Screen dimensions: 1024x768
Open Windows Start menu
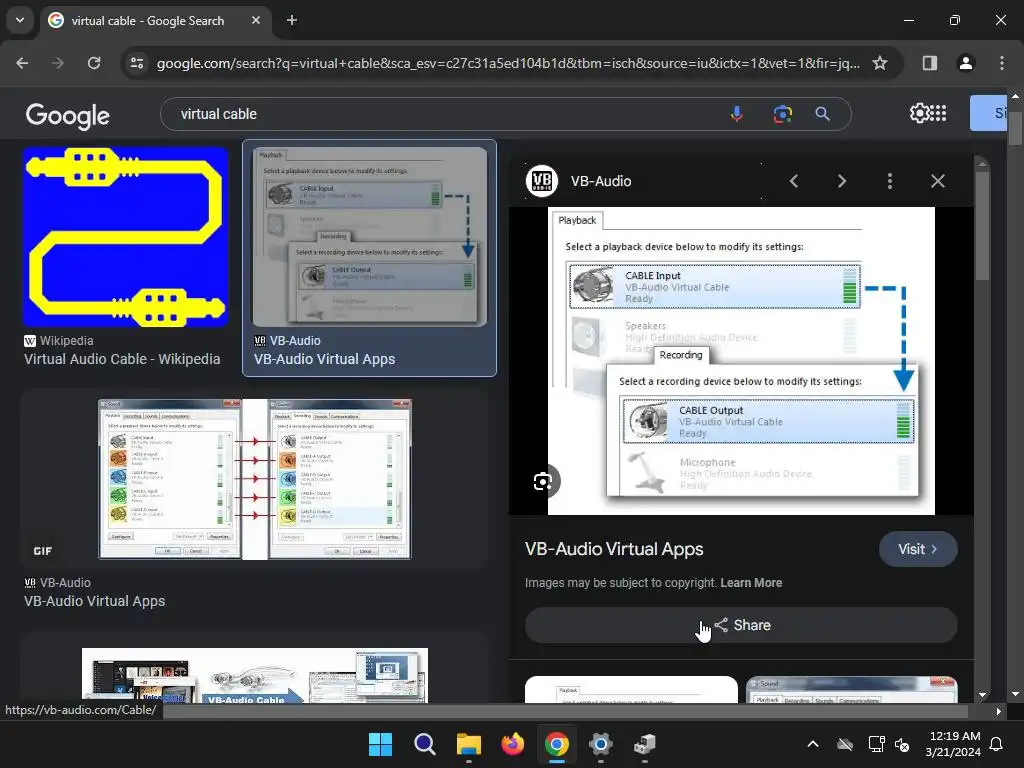pyautogui.click(x=380, y=744)
